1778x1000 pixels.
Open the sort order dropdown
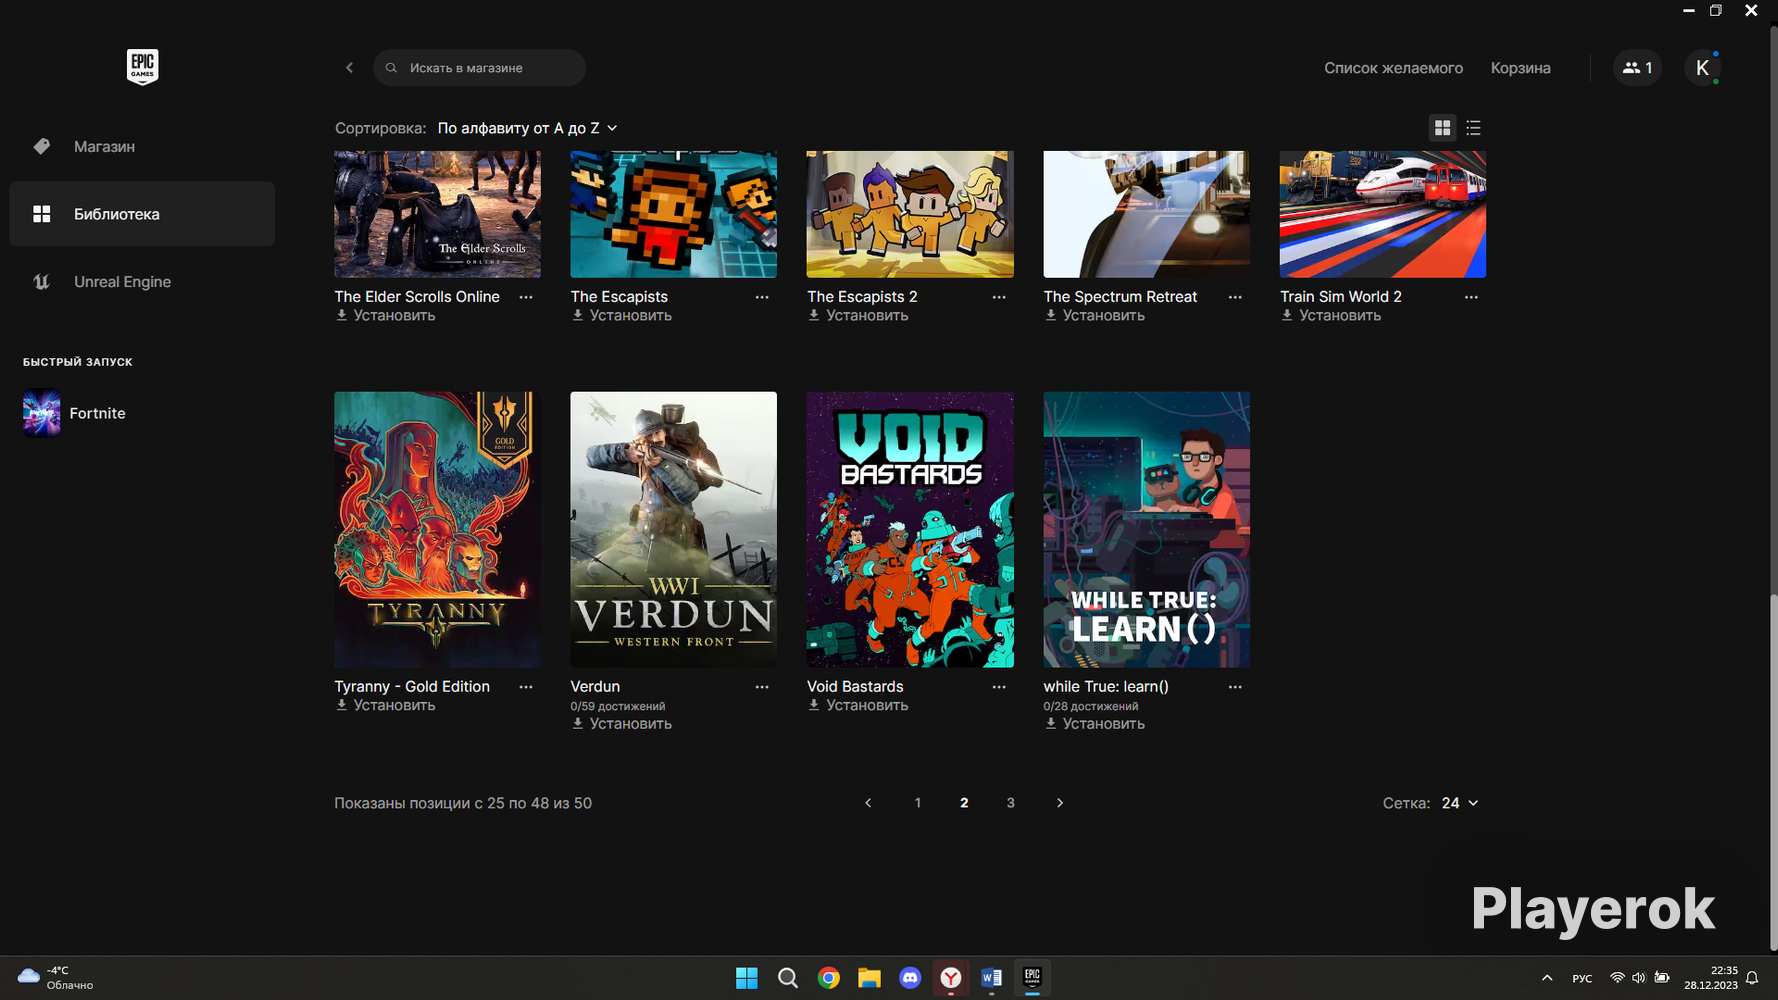(x=528, y=128)
